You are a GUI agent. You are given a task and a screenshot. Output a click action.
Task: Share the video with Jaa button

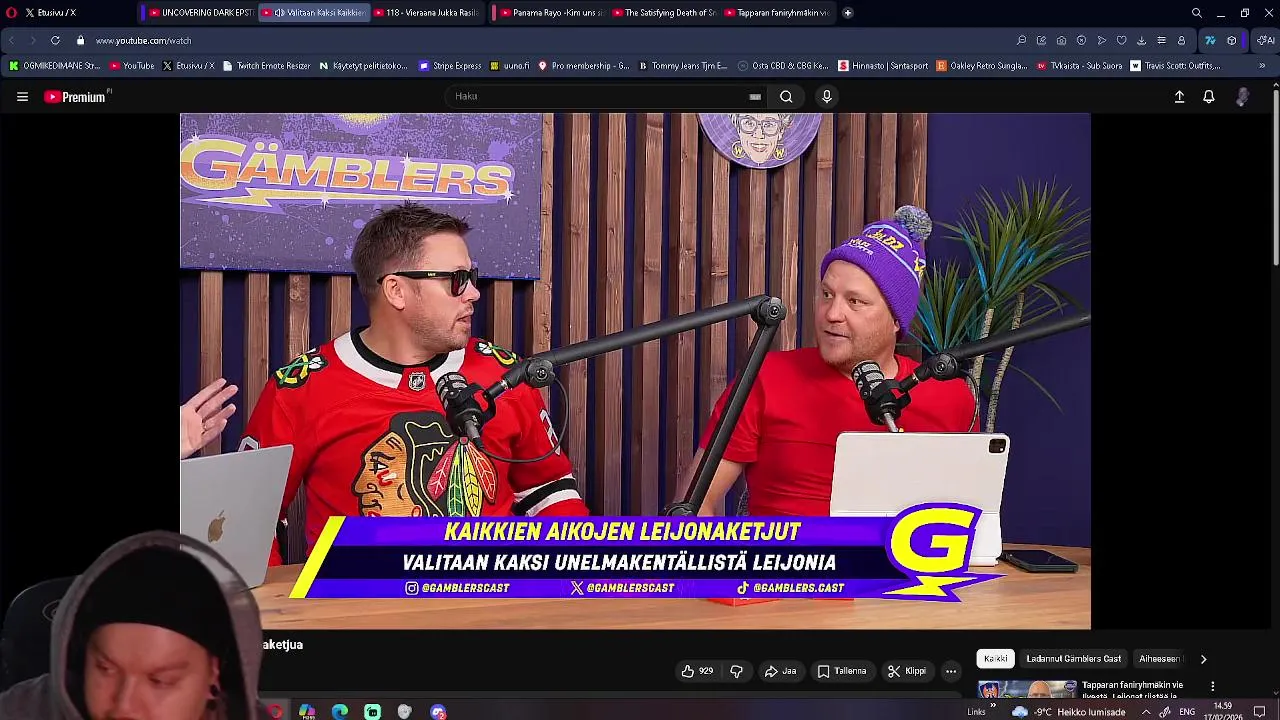[780, 671]
